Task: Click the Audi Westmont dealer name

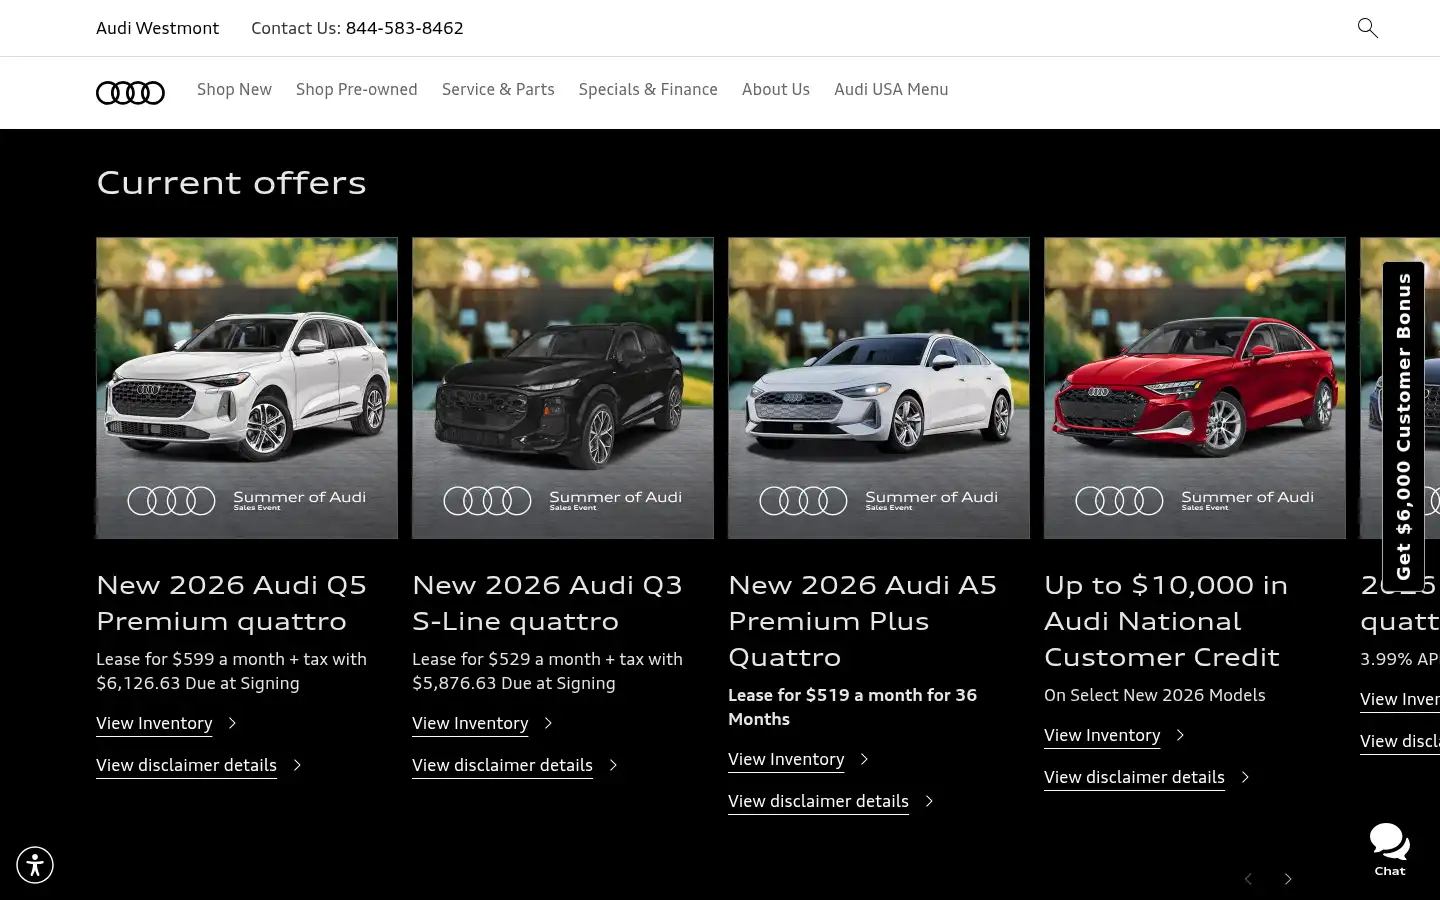Action: tap(157, 28)
